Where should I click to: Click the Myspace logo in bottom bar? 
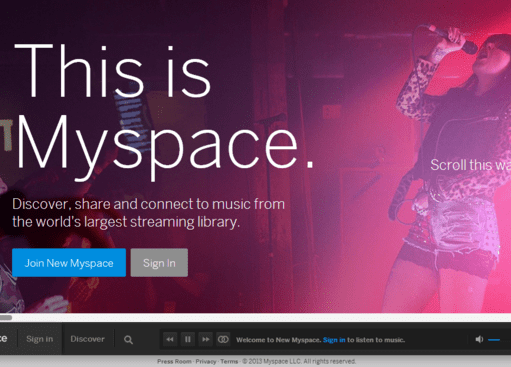pyautogui.click(x=4, y=339)
